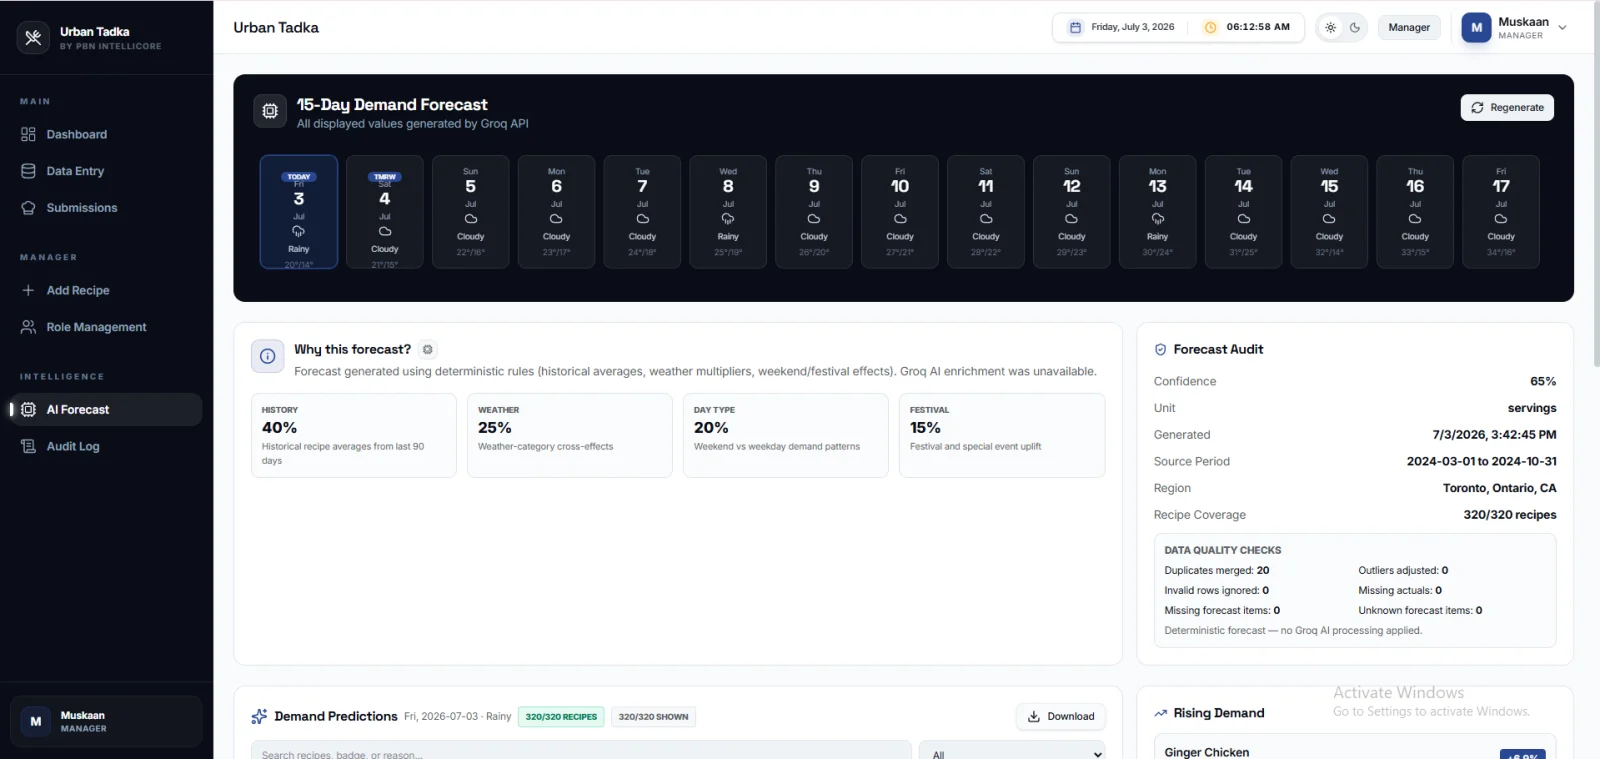The height and width of the screenshot is (759, 1600).
Task: Click Duplicates merged: 20 text
Action: (x=1217, y=570)
